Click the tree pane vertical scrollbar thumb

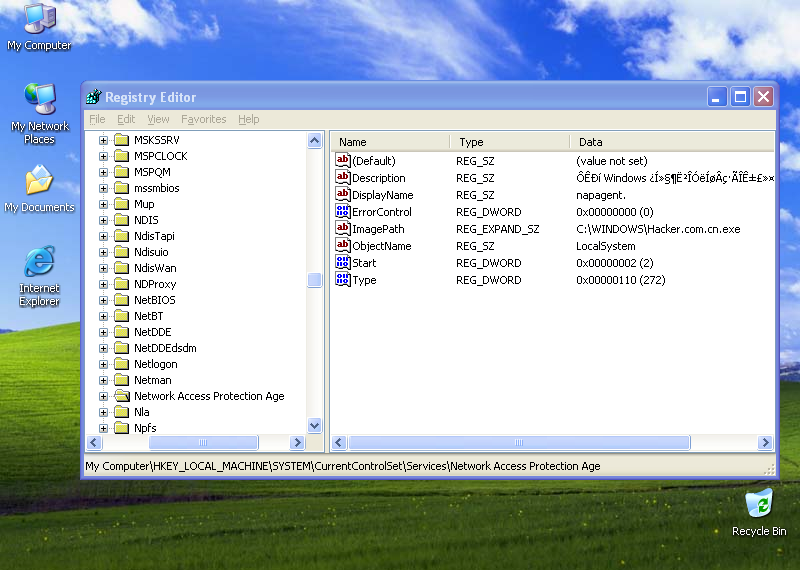315,280
